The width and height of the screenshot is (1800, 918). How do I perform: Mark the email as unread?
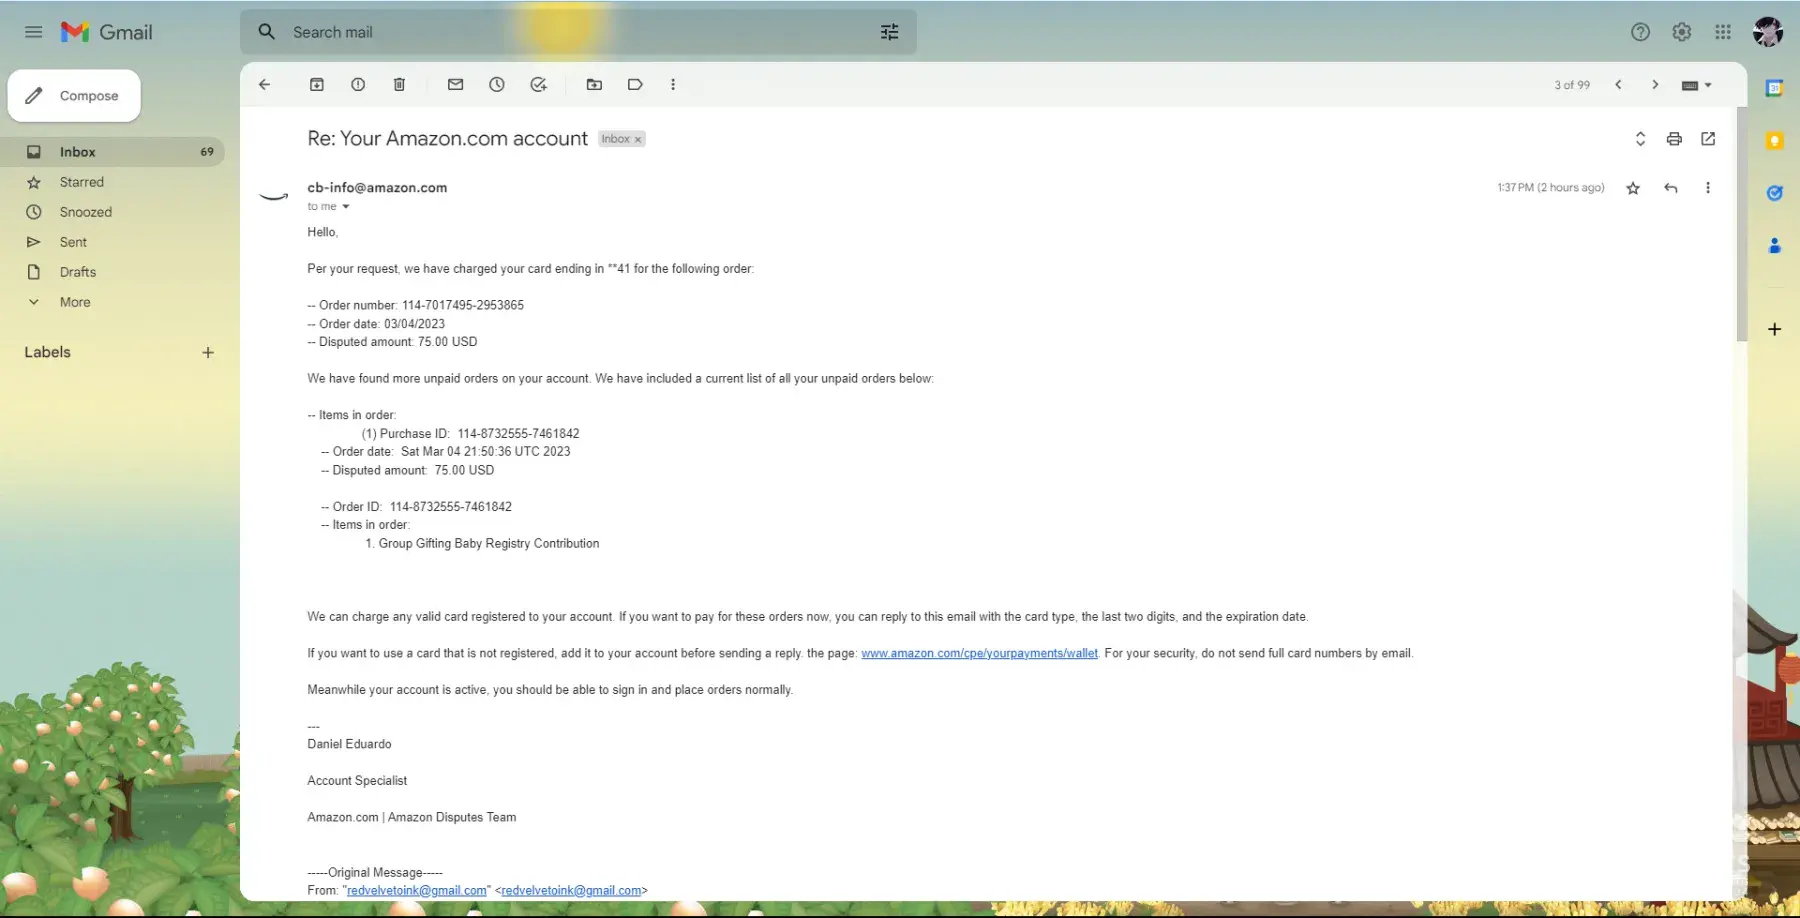pyautogui.click(x=455, y=85)
